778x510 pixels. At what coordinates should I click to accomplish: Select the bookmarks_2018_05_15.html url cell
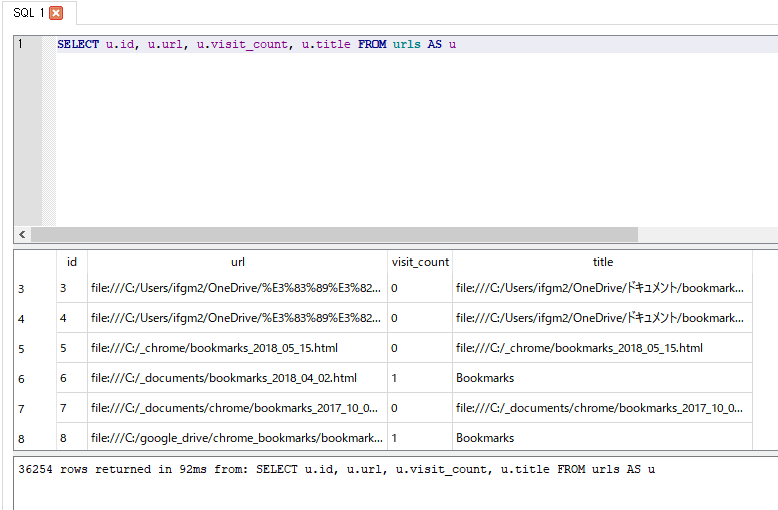click(x=237, y=348)
